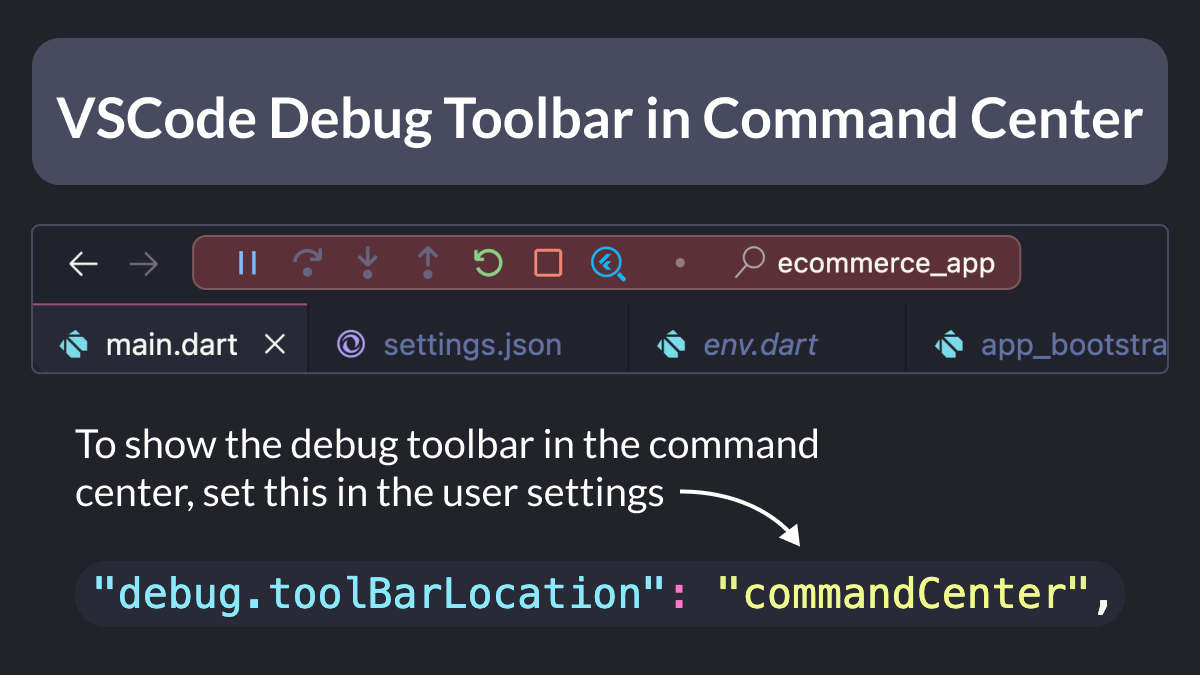Click the Dart icon on main.dart tab
Viewport: 1200px width, 675px height.
coord(74,345)
